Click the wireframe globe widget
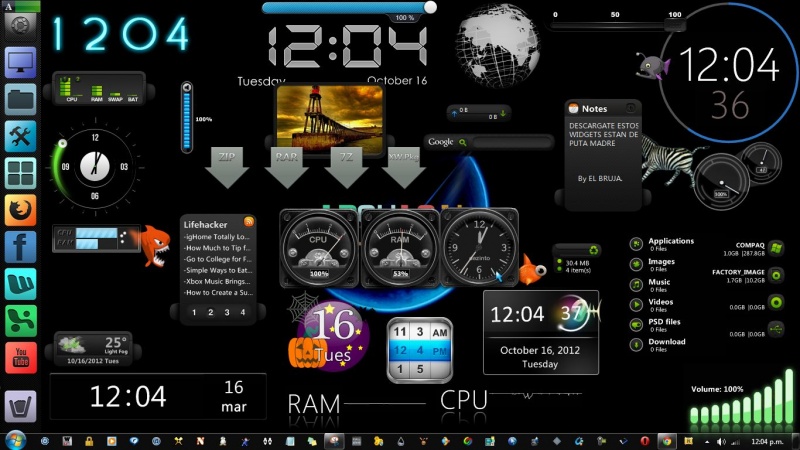Viewport: 800px width, 450px height. 498,45
